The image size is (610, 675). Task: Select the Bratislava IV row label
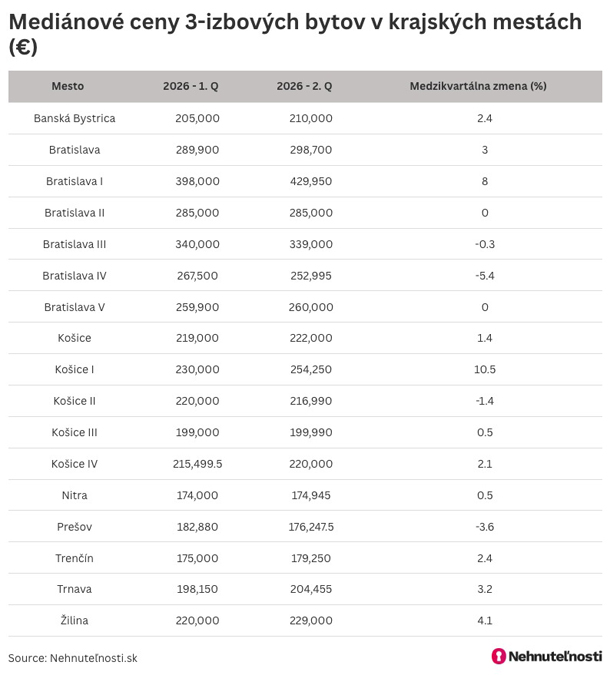pyautogui.click(x=74, y=276)
